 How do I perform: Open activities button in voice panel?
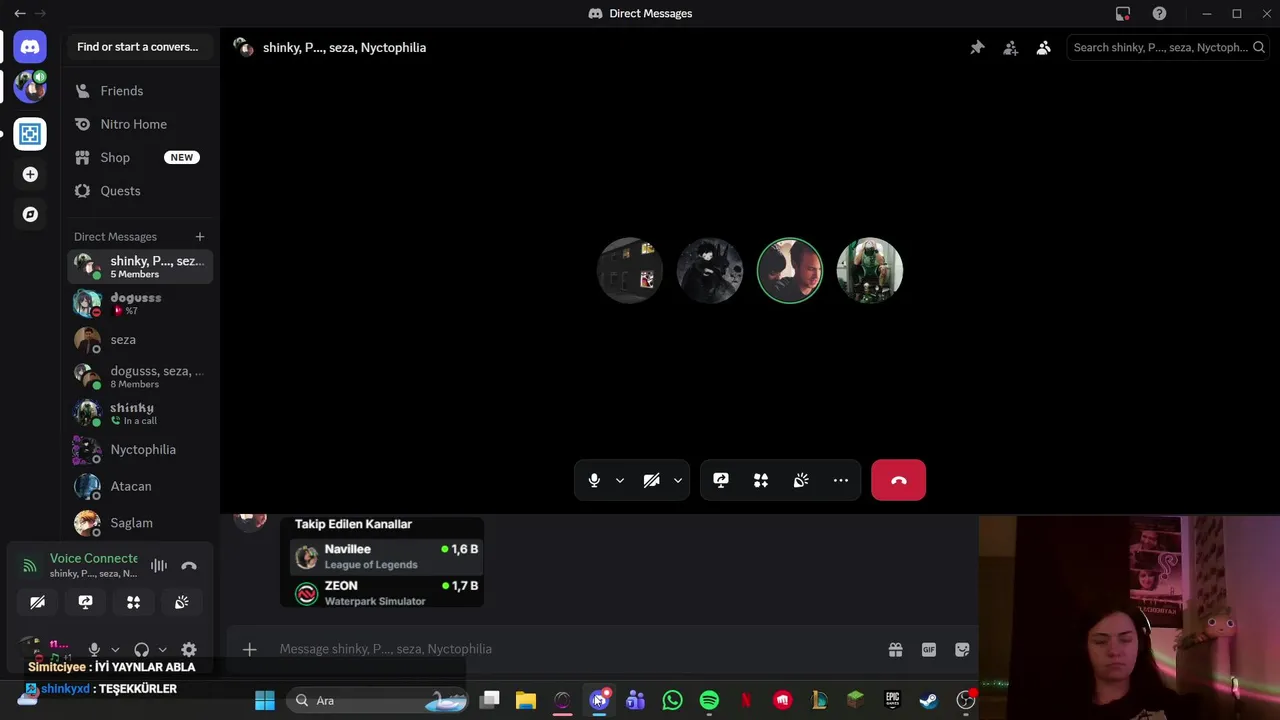coord(133,602)
